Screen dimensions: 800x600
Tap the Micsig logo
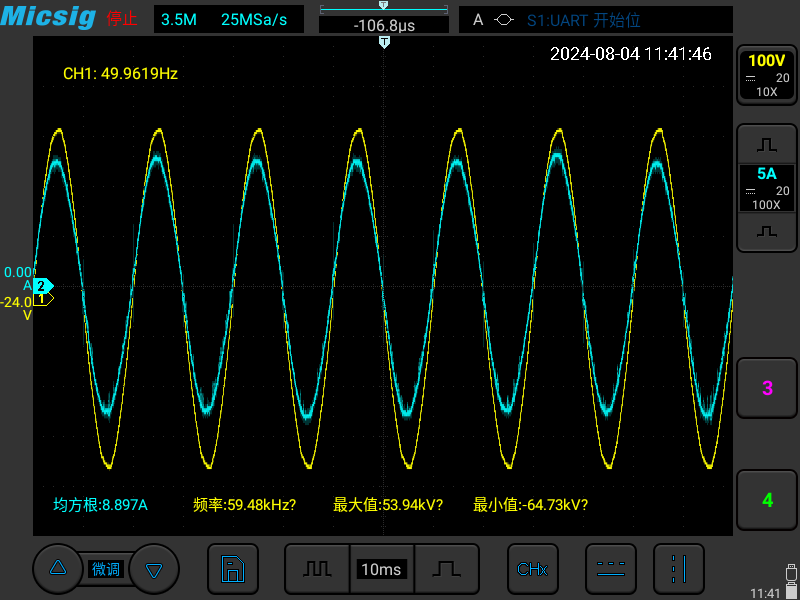(x=48, y=16)
